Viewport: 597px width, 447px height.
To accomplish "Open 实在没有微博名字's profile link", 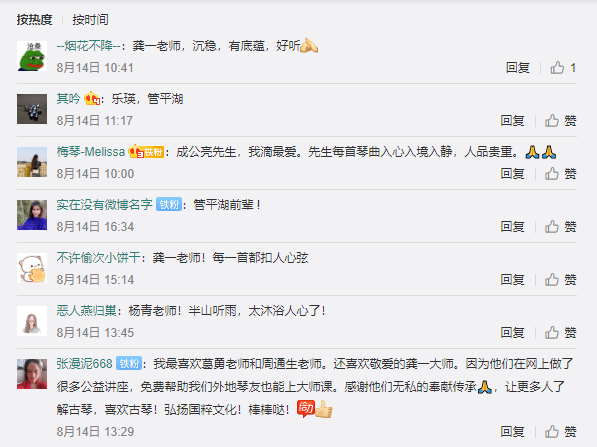I will [104, 205].
